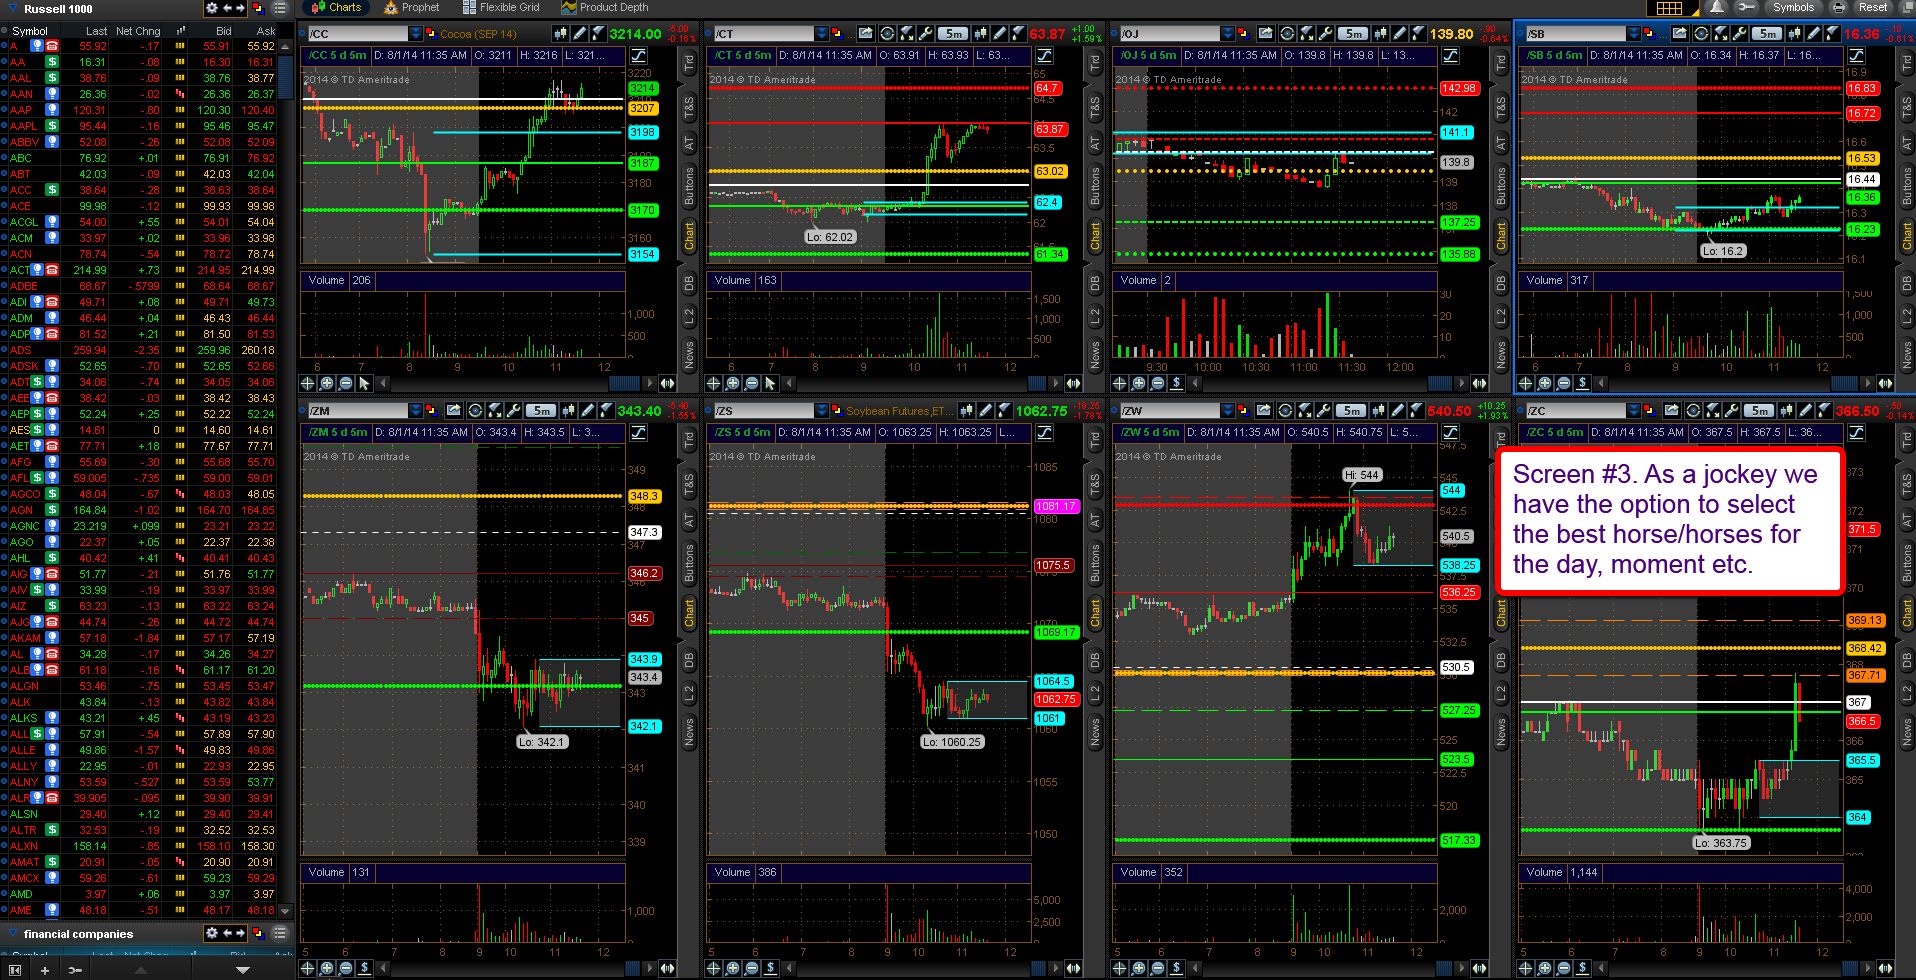The height and width of the screenshot is (980, 1916).
Task: Toggle the L2 side panel on the /CC chart
Action: 689,316
